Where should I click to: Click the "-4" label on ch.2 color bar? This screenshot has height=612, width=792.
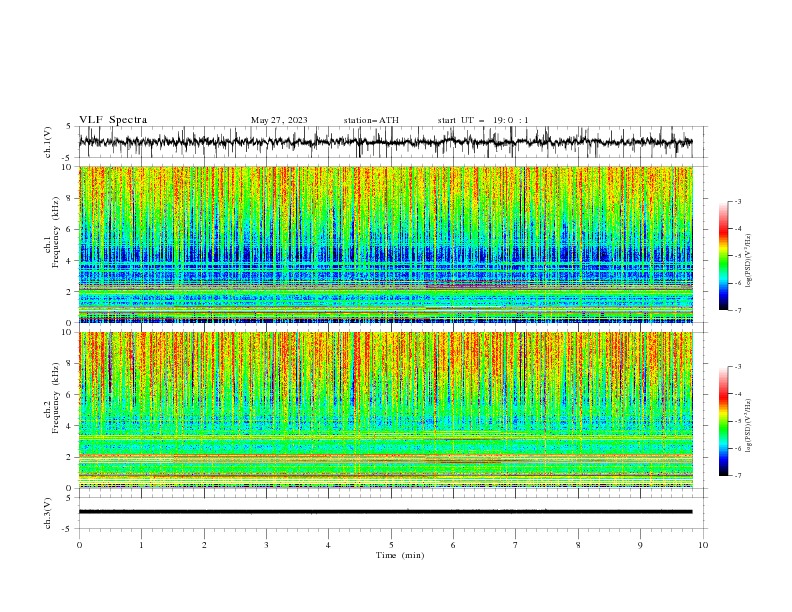[738, 394]
